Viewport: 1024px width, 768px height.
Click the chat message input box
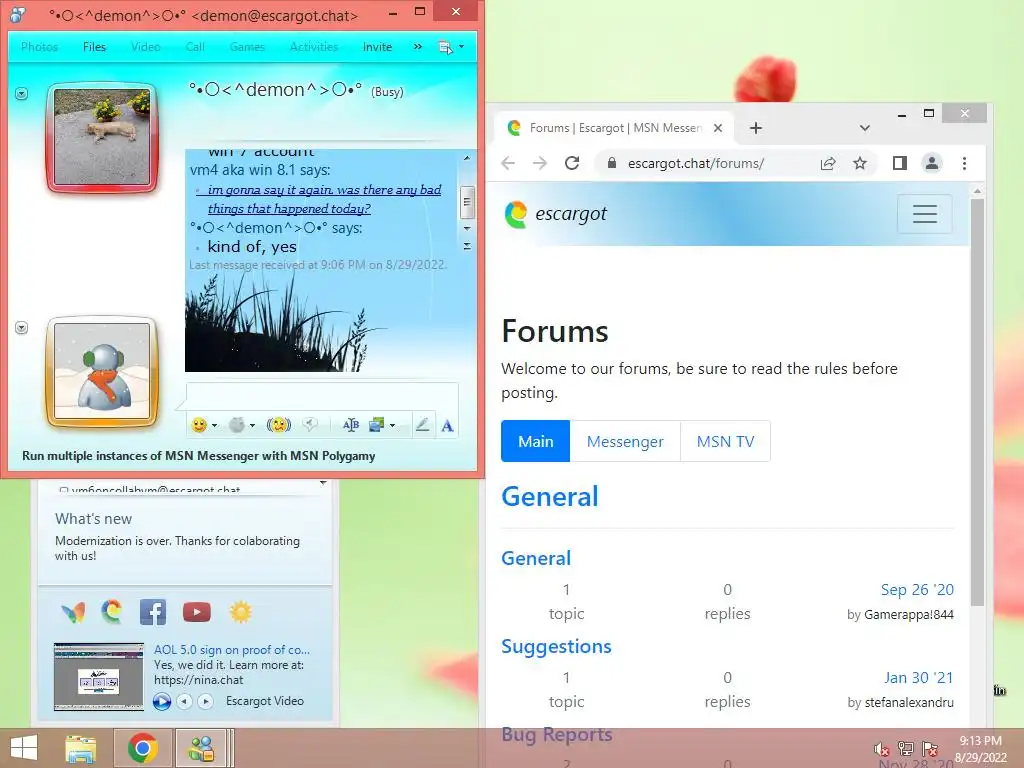(x=322, y=396)
